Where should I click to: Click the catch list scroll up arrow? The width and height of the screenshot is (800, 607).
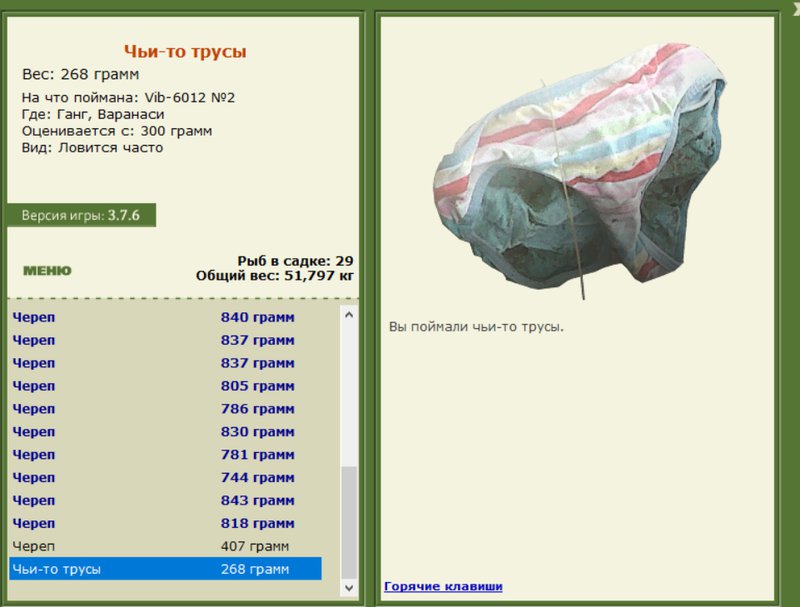tap(349, 315)
